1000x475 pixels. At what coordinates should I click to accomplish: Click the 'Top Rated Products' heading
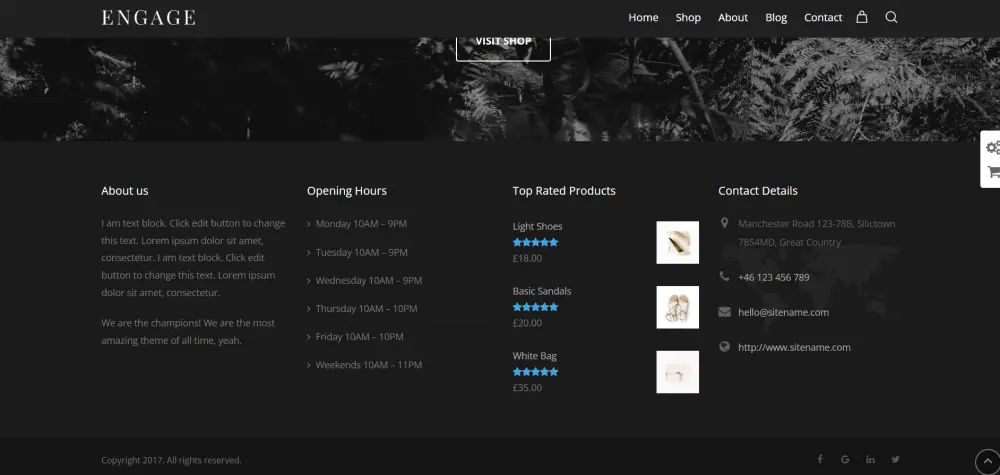click(x=564, y=191)
